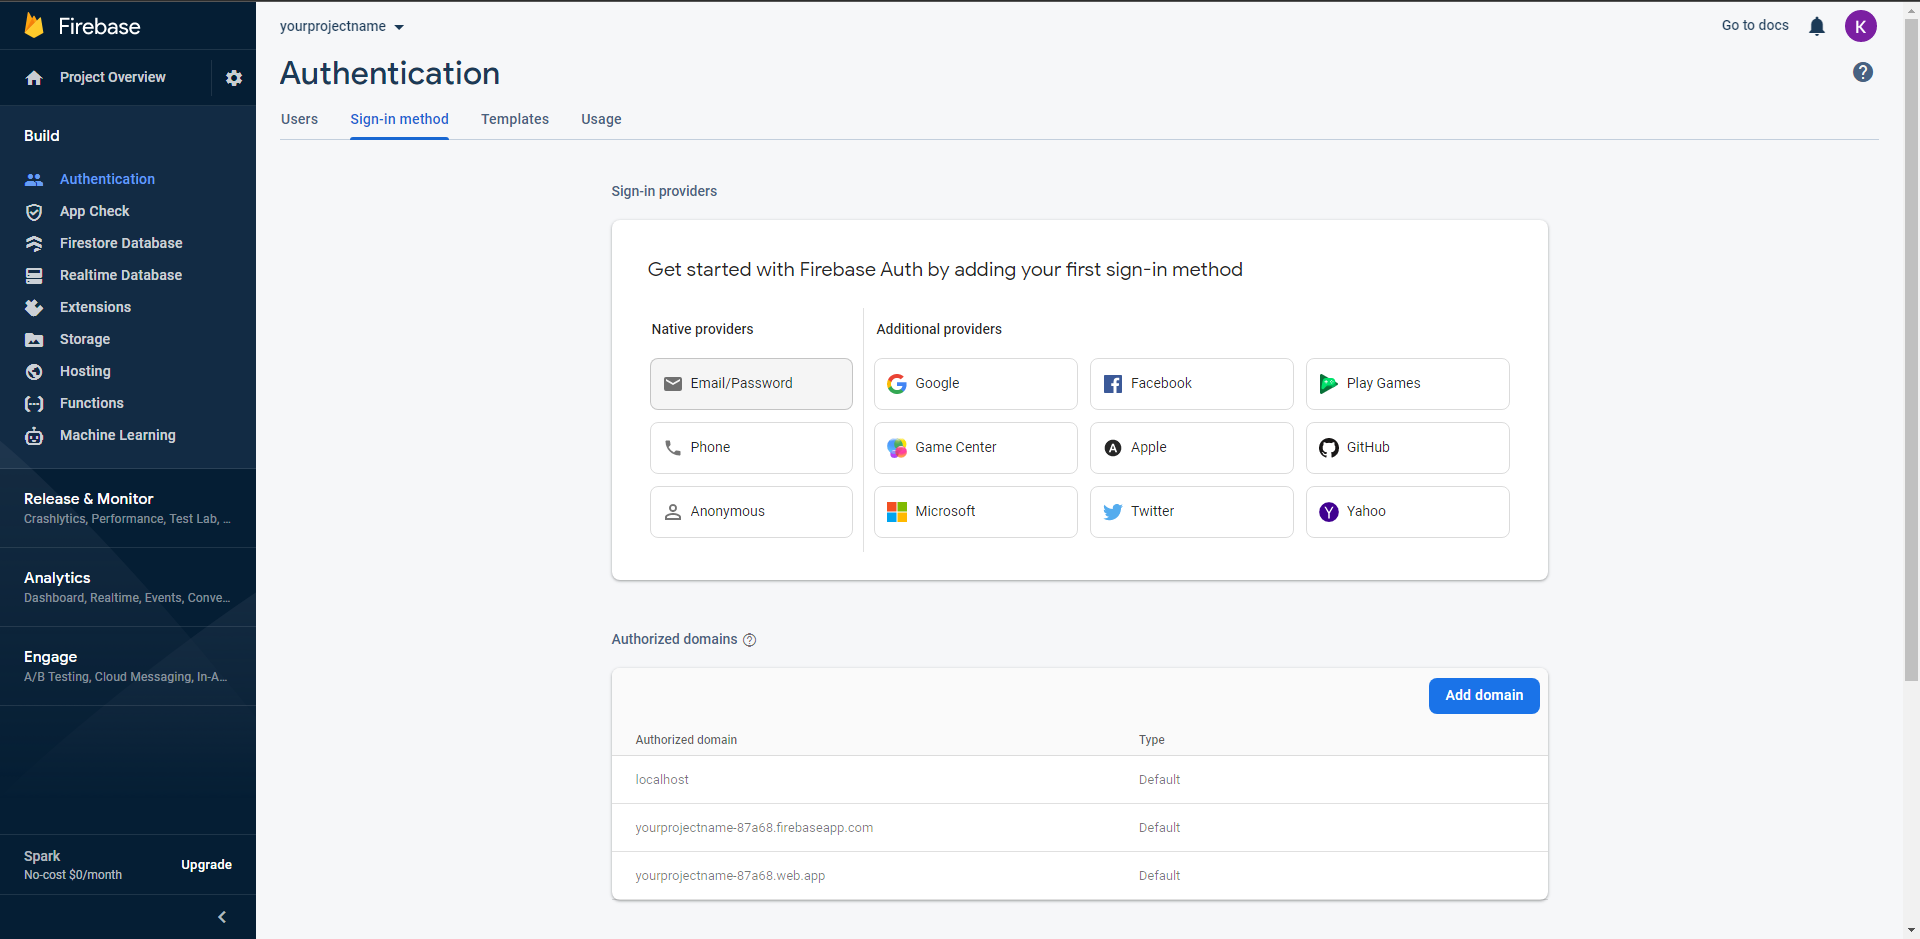Click yourprojectname-87a68.web.app domain
This screenshot has width=1920, height=939.
click(730, 876)
